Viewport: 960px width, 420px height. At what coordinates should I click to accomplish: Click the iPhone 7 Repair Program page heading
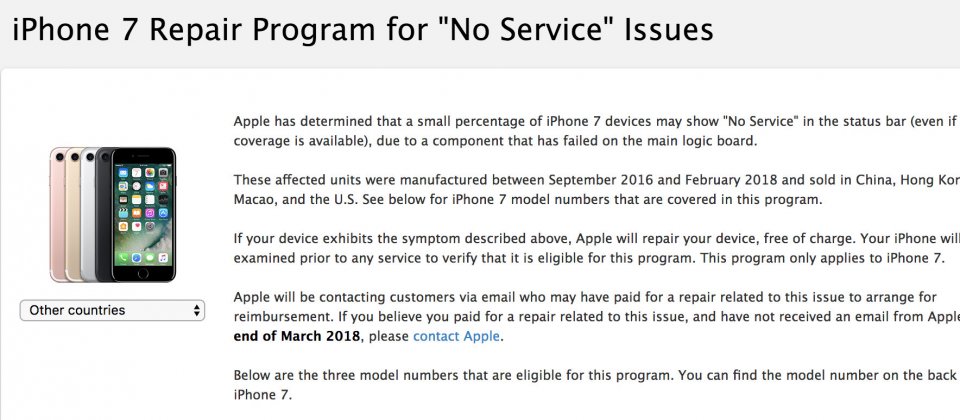(362, 29)
